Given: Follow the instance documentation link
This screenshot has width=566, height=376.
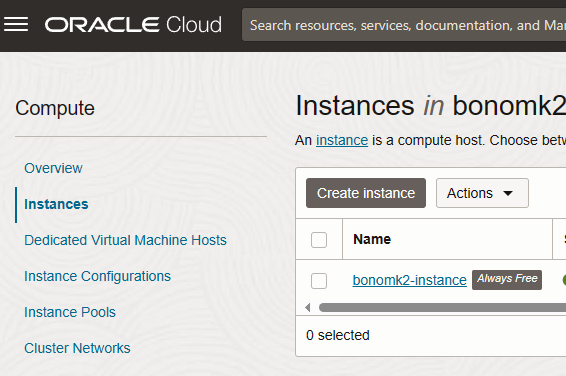Looking at the screenshot, I should click(342, 140).
